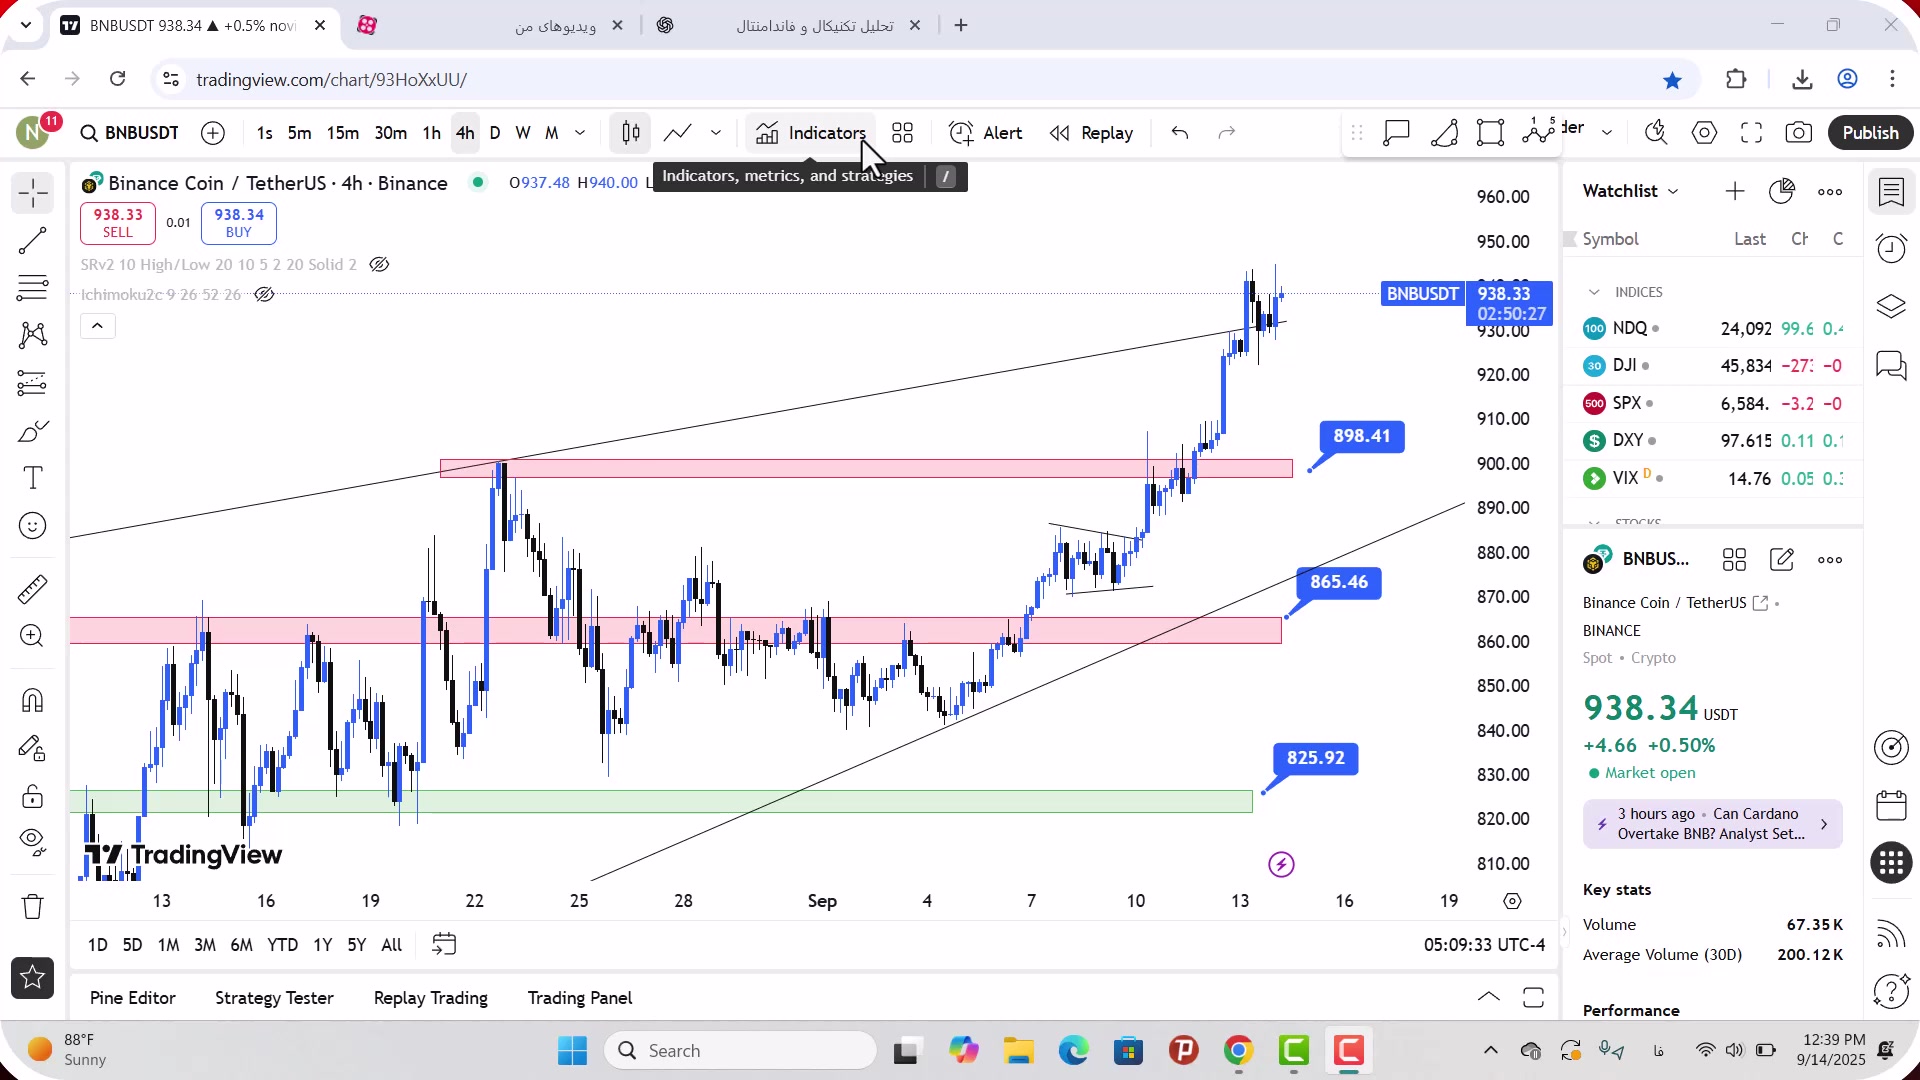Image resolution: width=1920 pixels, height=1080 pixels.
Task: Set chart range to 1M
Action: point(168,945)
